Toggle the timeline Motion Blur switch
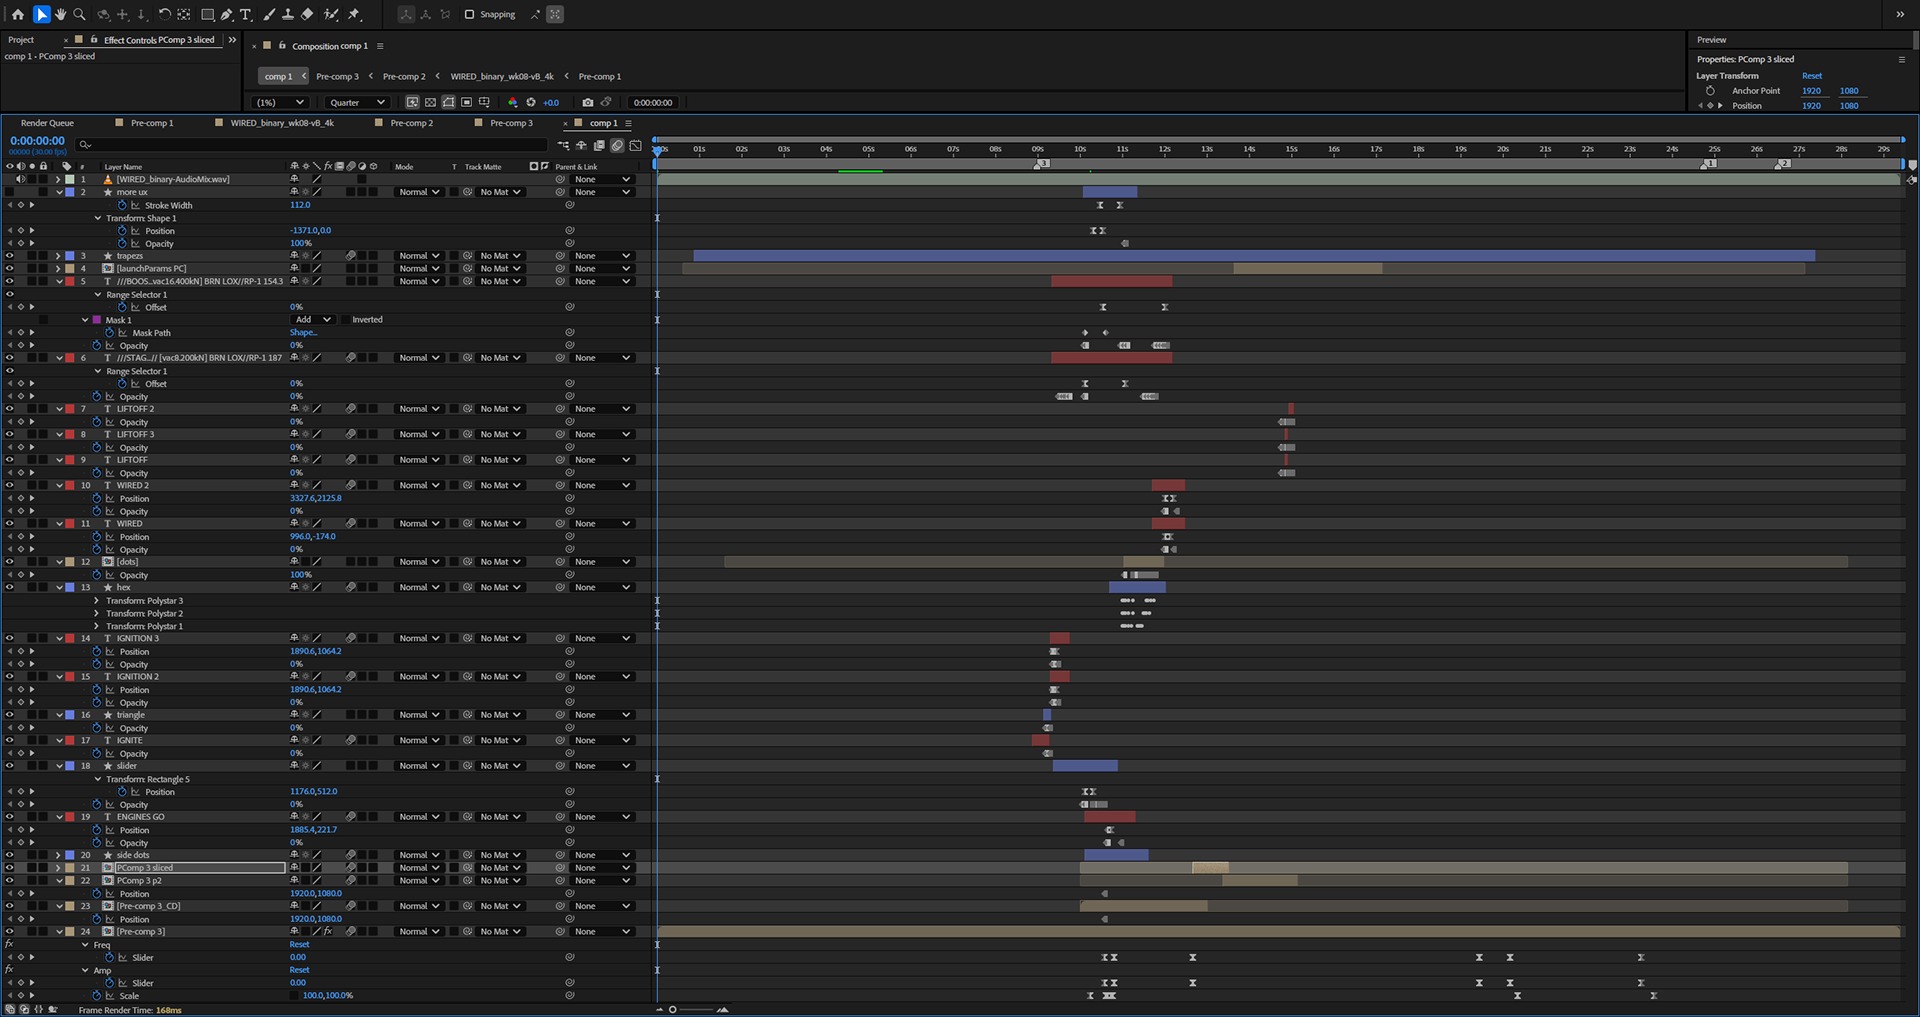Screen dimensions: 1920x1017 pyautogui.click(x=617, y=146)
